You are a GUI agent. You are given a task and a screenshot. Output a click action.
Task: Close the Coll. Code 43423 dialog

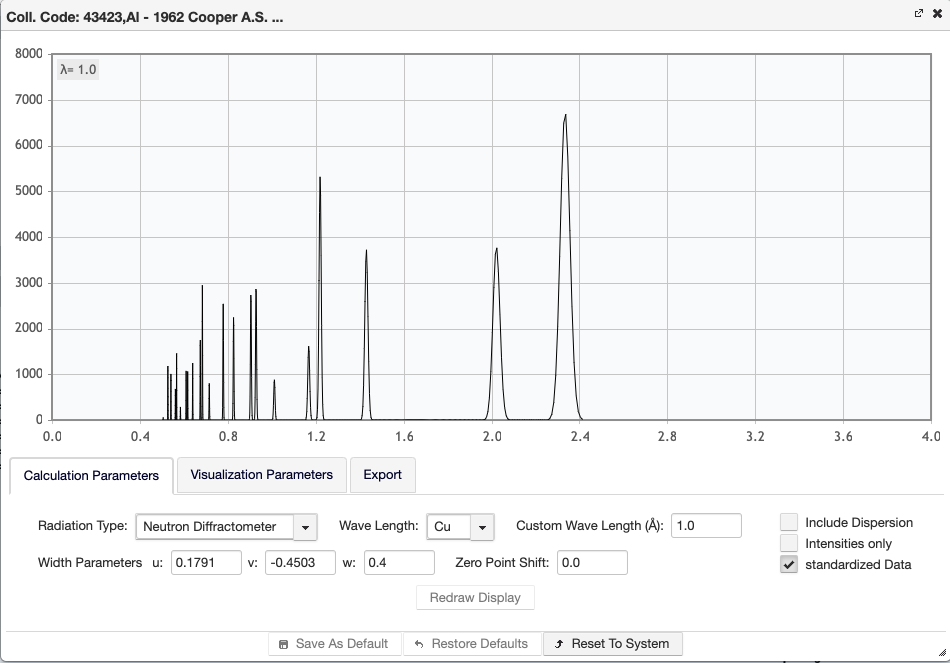tap(937, 14)
